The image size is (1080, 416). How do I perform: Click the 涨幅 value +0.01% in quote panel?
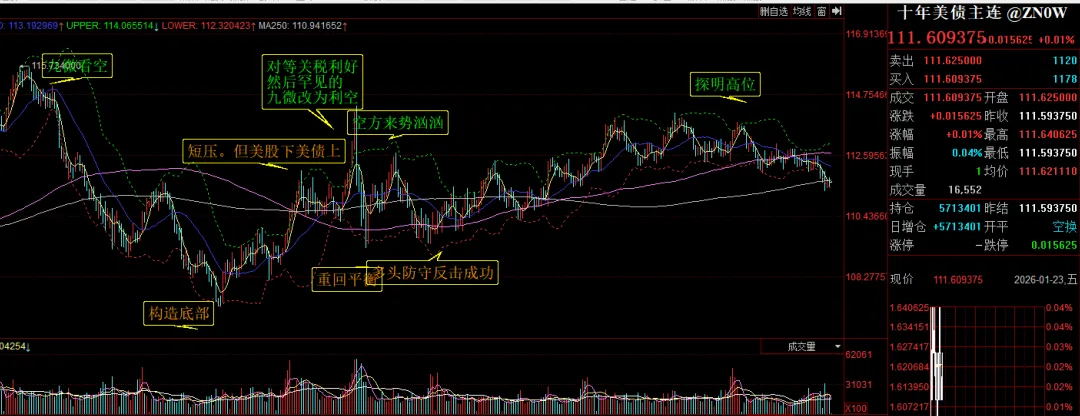(x=964, y=134)
